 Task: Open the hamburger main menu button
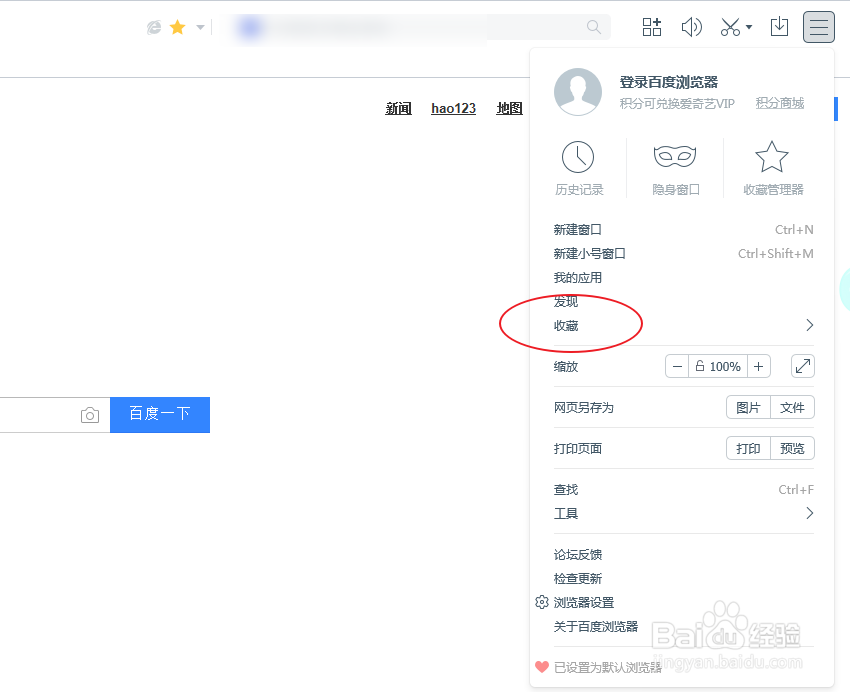click(x=819, y=27)
